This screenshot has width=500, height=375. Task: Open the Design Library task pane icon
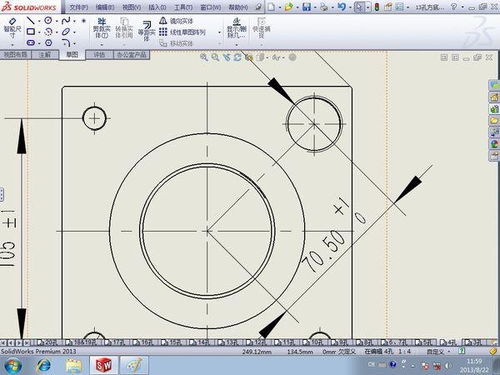click(494, 109)
